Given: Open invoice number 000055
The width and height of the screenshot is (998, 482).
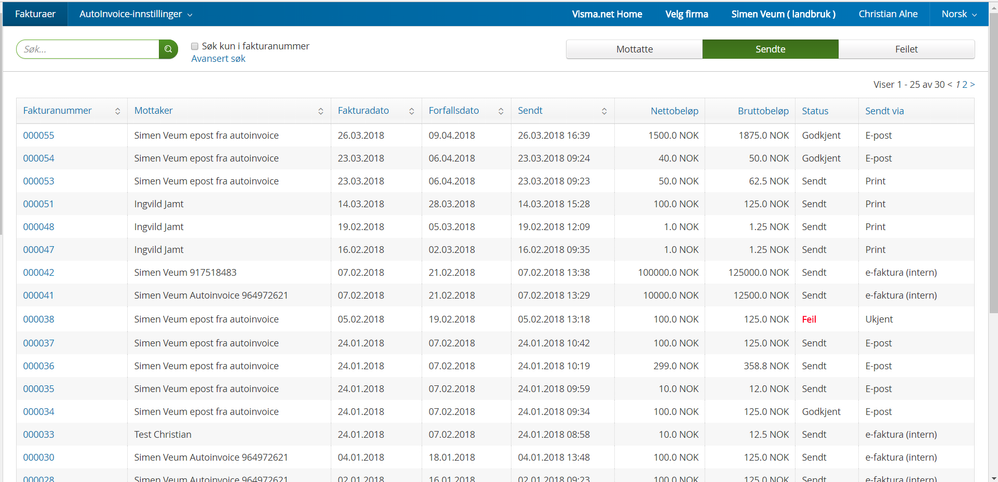Looking at the screenshot, I should pyautogui.click(x=39, y=136).
